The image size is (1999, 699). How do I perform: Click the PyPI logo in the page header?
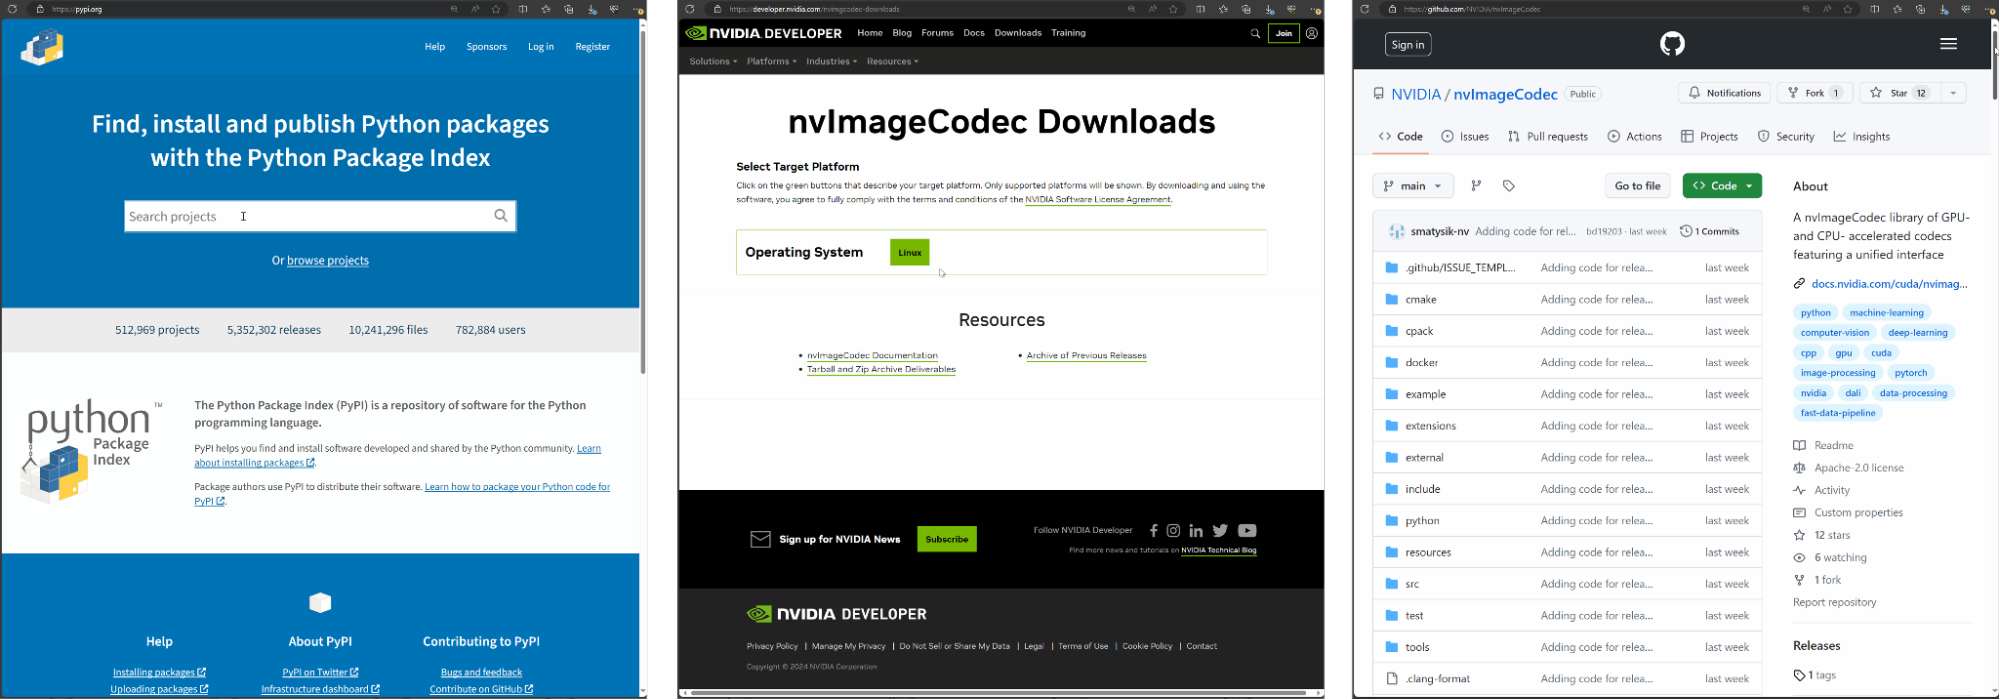click(x=42, y=47)
